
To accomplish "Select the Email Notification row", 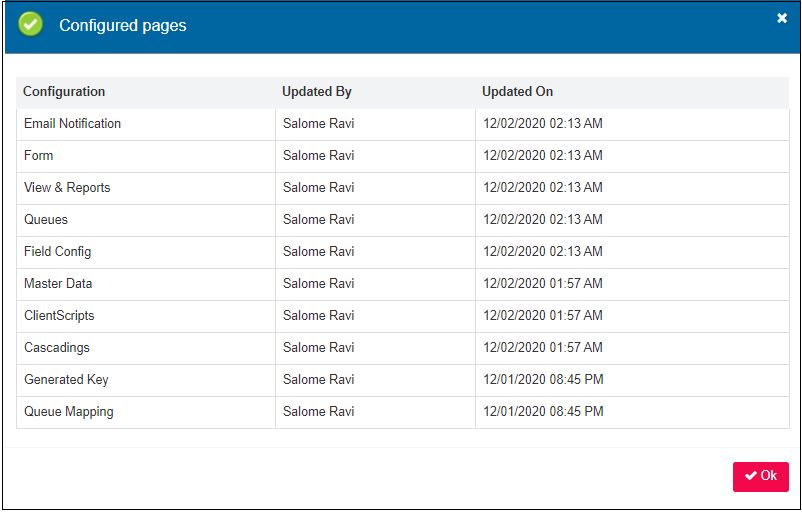I will coord(72,124).
